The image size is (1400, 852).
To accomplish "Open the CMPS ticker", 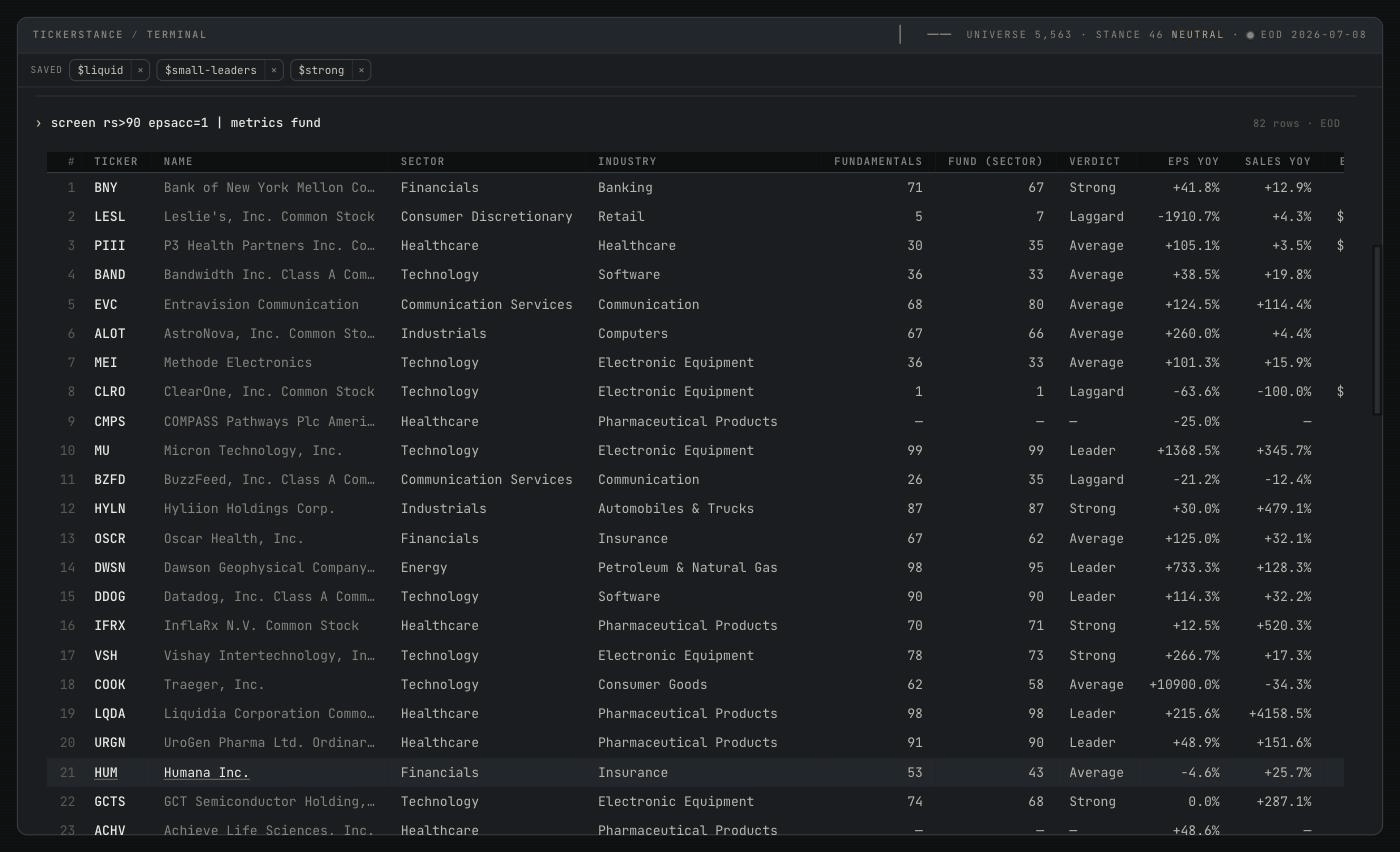I will click(x=110, y=421).
